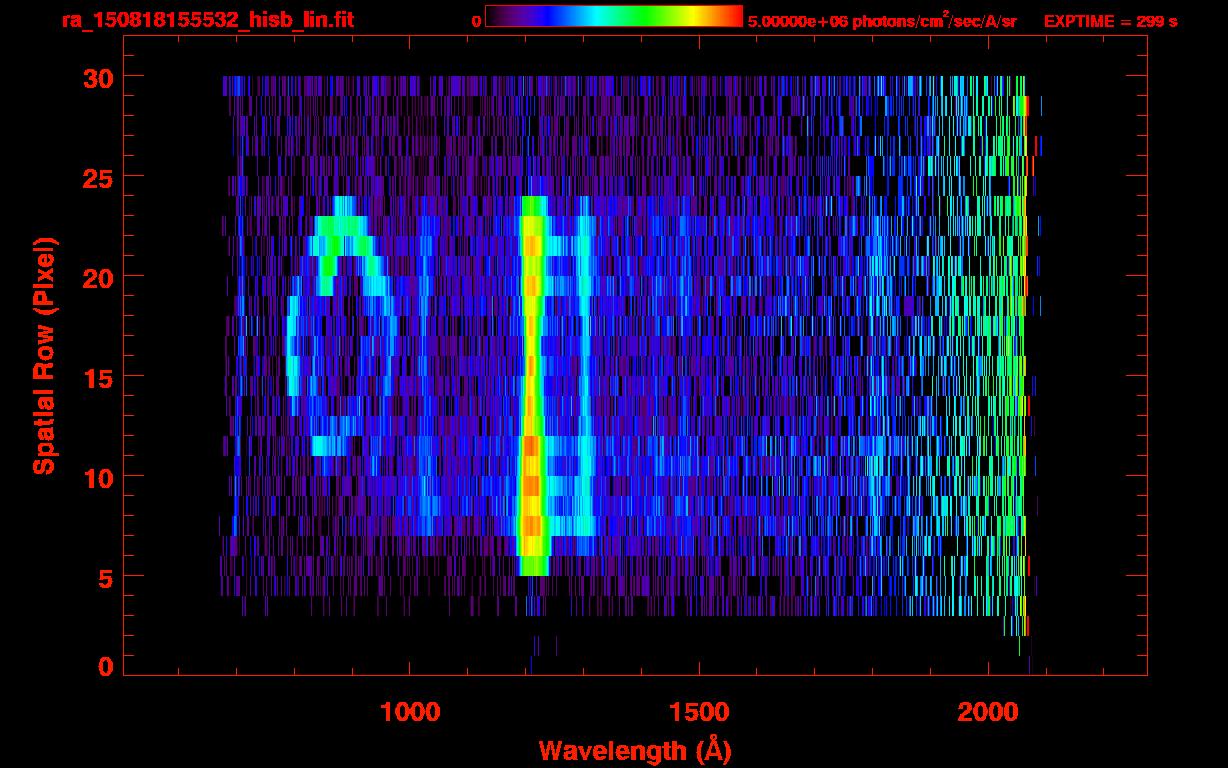Click the y-axis tick label 5

pos(105,577)
